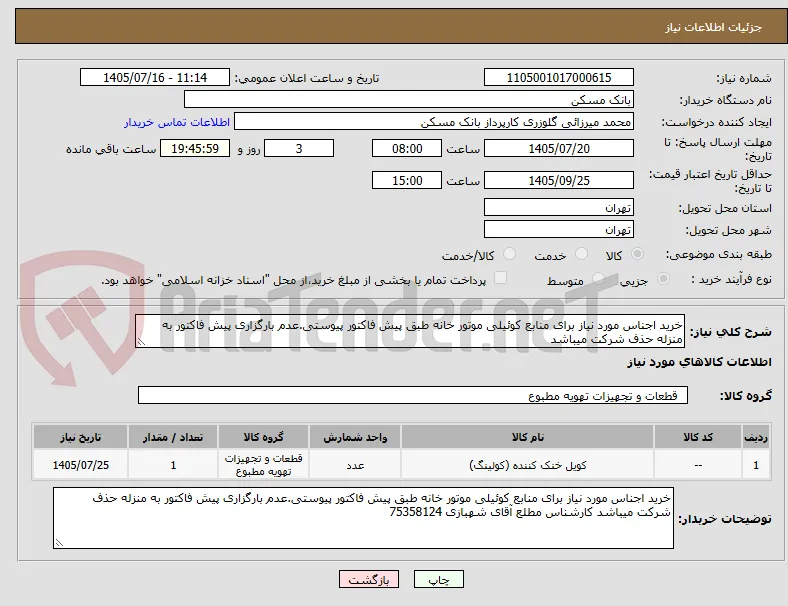
Task: Click the price validity time 15:00
Action: 407,180
